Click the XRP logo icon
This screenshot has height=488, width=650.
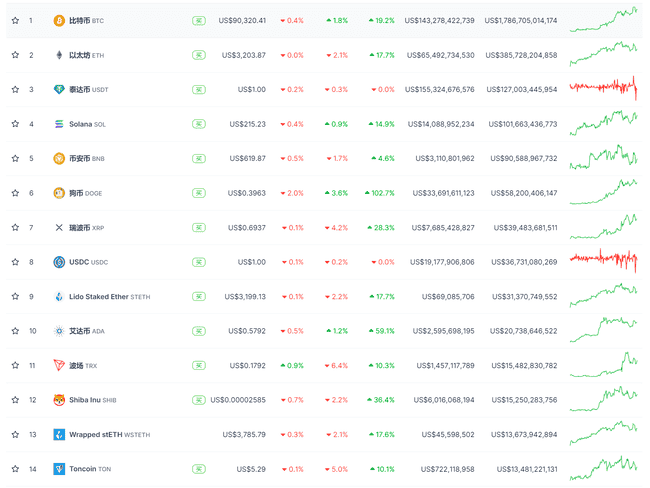59,227
